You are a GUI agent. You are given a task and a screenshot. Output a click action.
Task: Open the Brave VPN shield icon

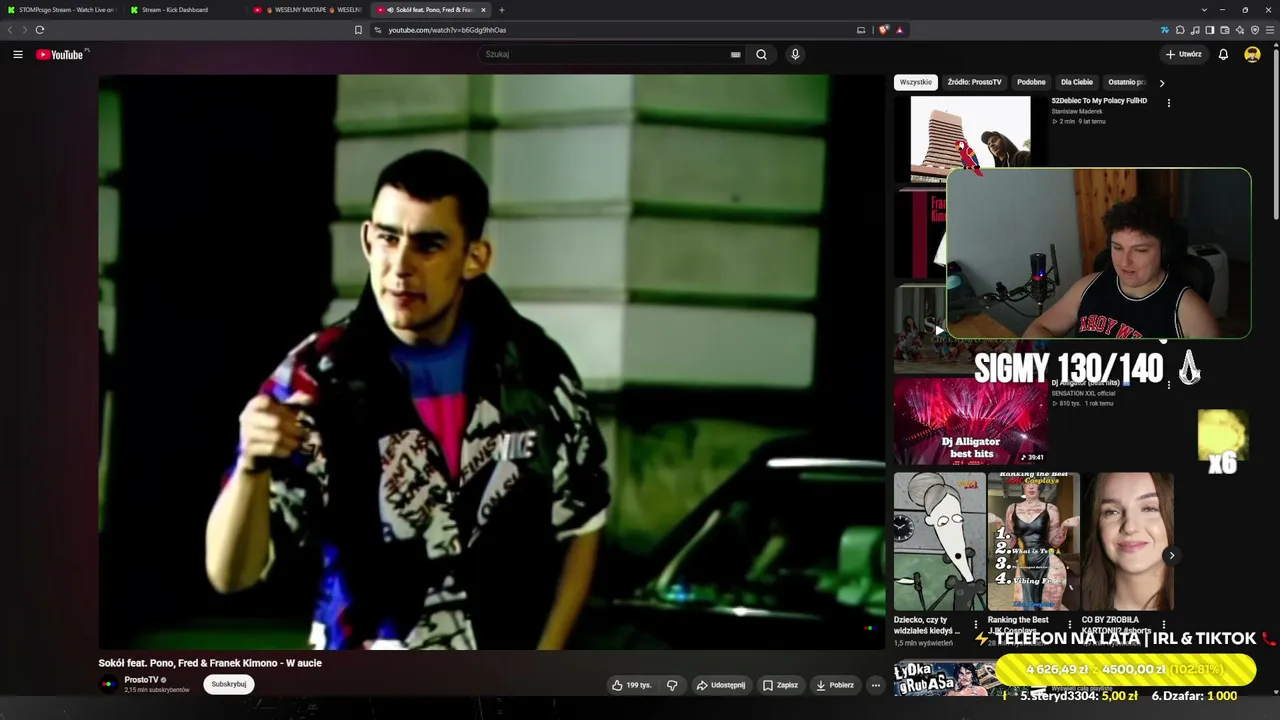[x=1255, y=30]
